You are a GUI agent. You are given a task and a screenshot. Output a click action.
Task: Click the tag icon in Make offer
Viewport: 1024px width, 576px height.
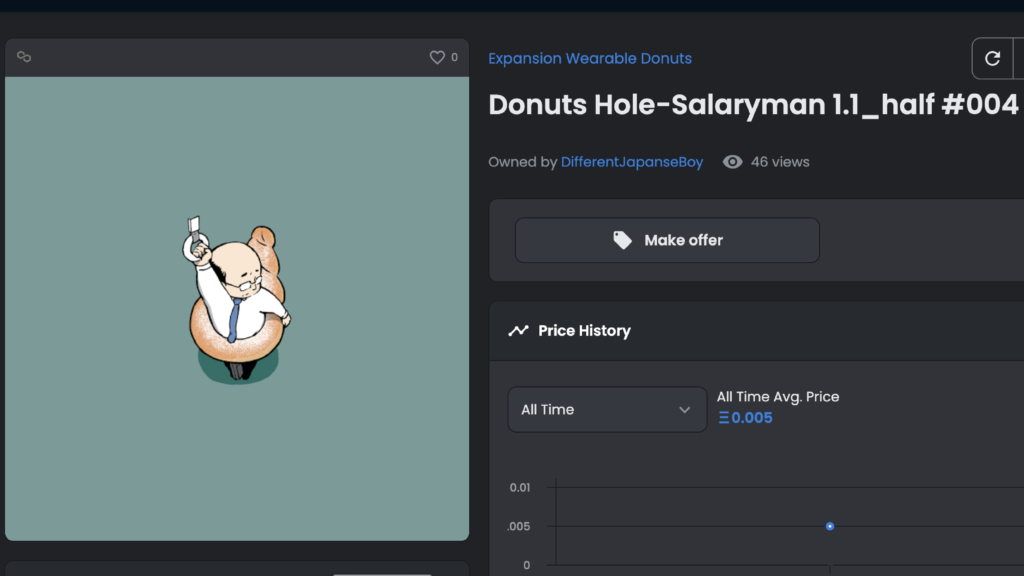coord(622,240)
